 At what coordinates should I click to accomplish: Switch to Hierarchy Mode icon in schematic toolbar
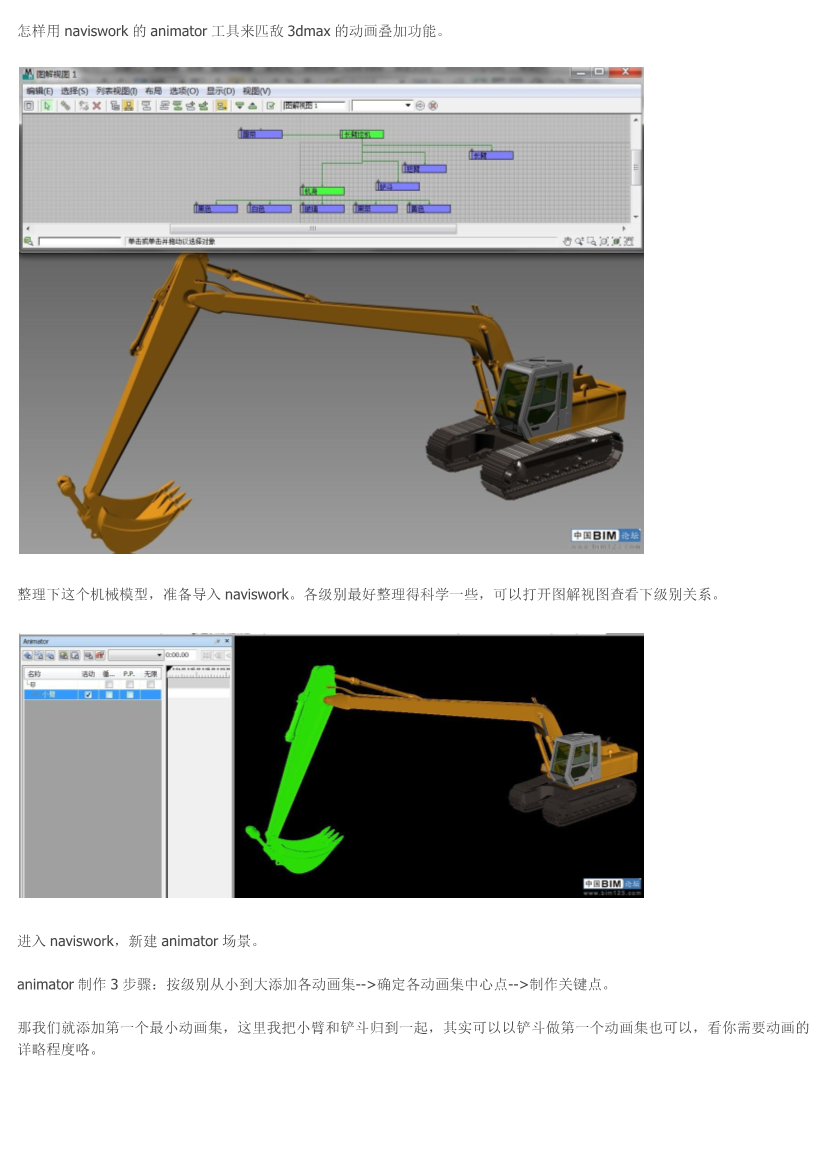coord(116,105)
